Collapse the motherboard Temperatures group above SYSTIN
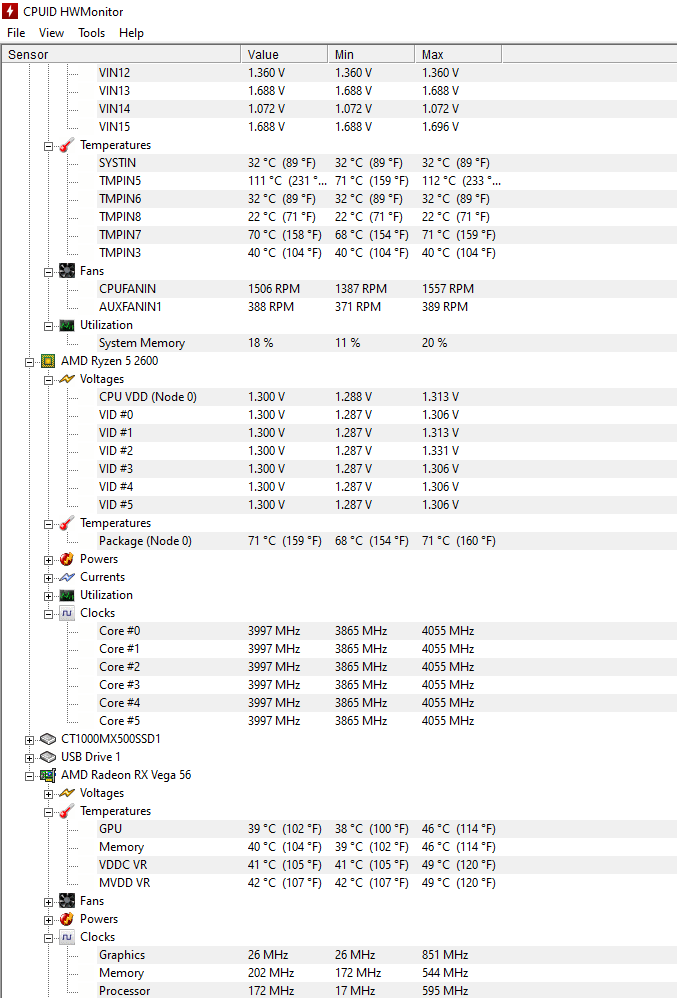The height and width of the screenshot is (998, 677). coord(48,146)
